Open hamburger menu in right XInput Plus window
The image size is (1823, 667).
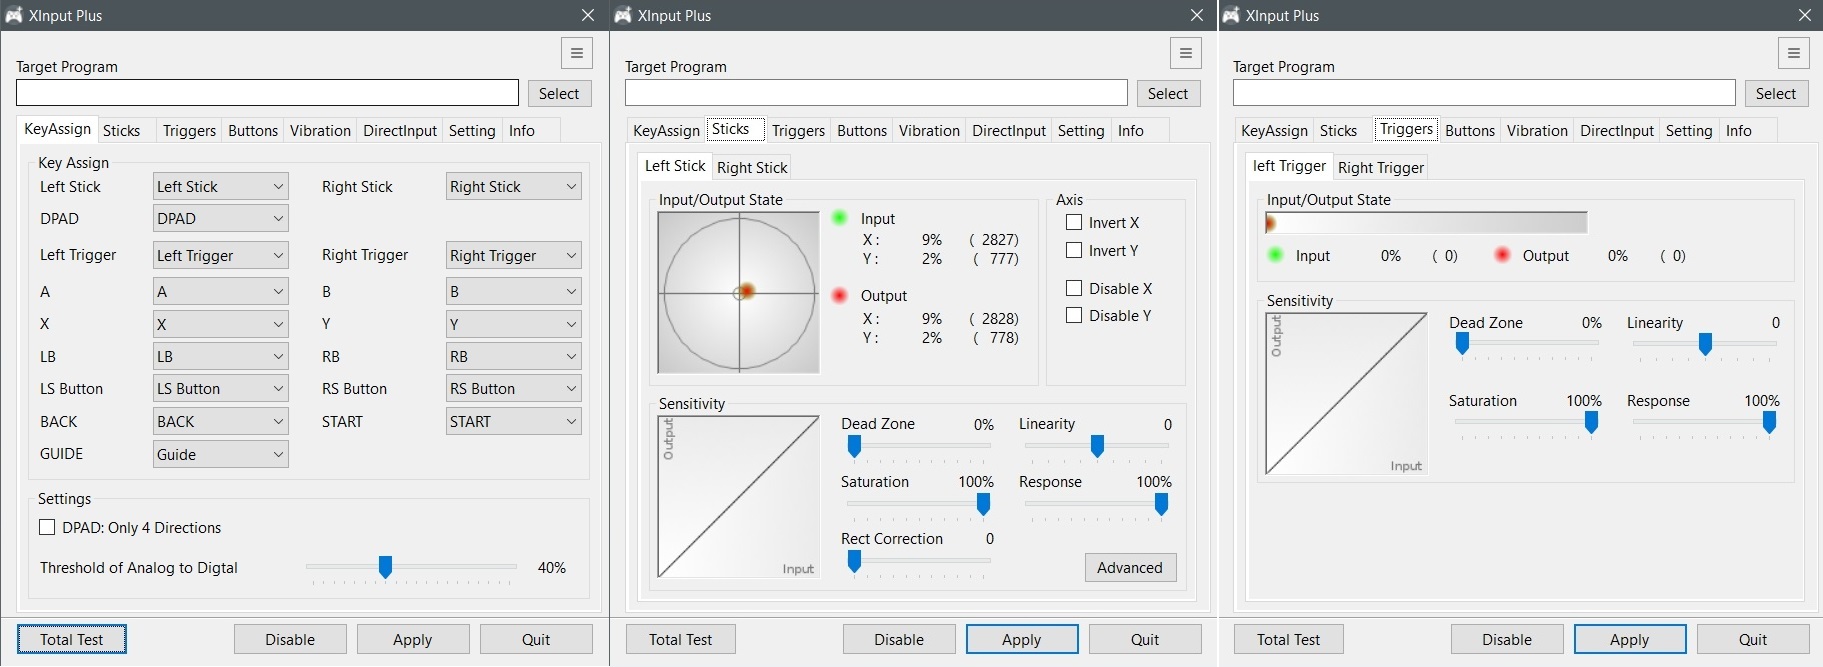tap(1794, 53)
